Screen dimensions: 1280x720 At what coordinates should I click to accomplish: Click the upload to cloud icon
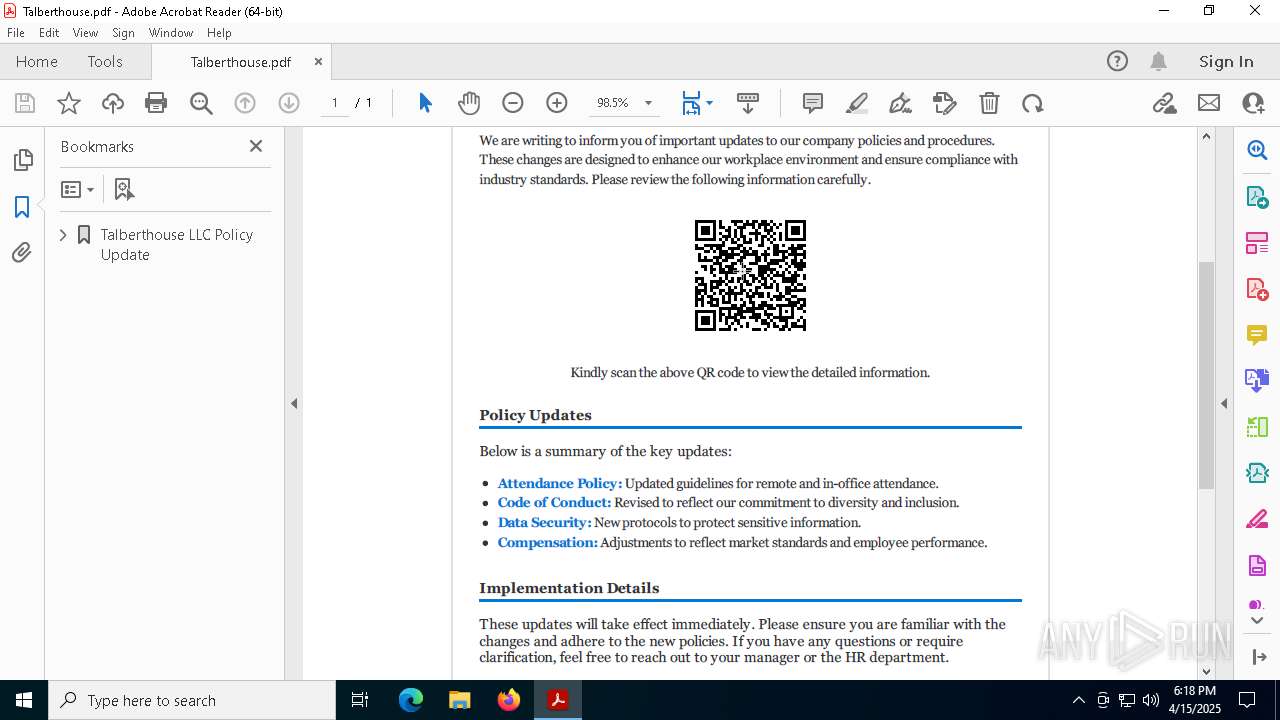[113, 103]
